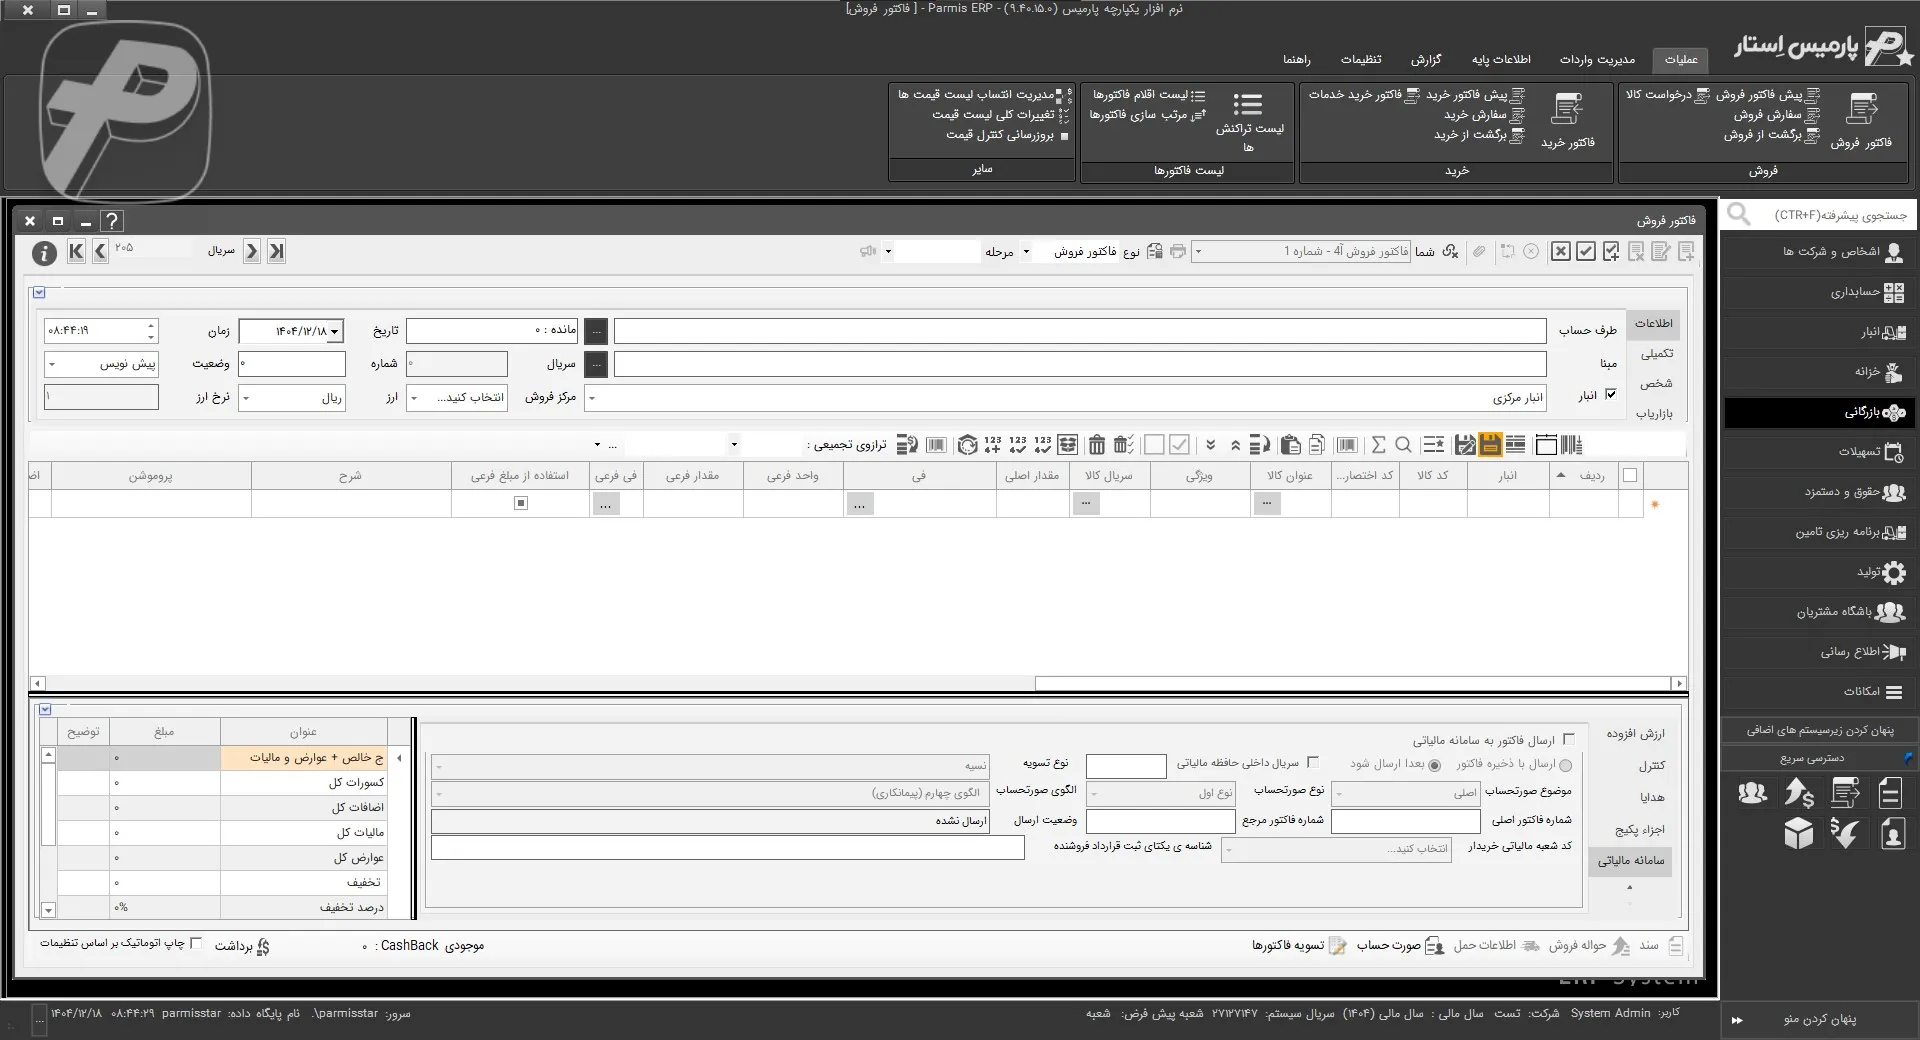
Task: Open the Accounting (حسابداری) sidebar module
Action: point(1818,292)
